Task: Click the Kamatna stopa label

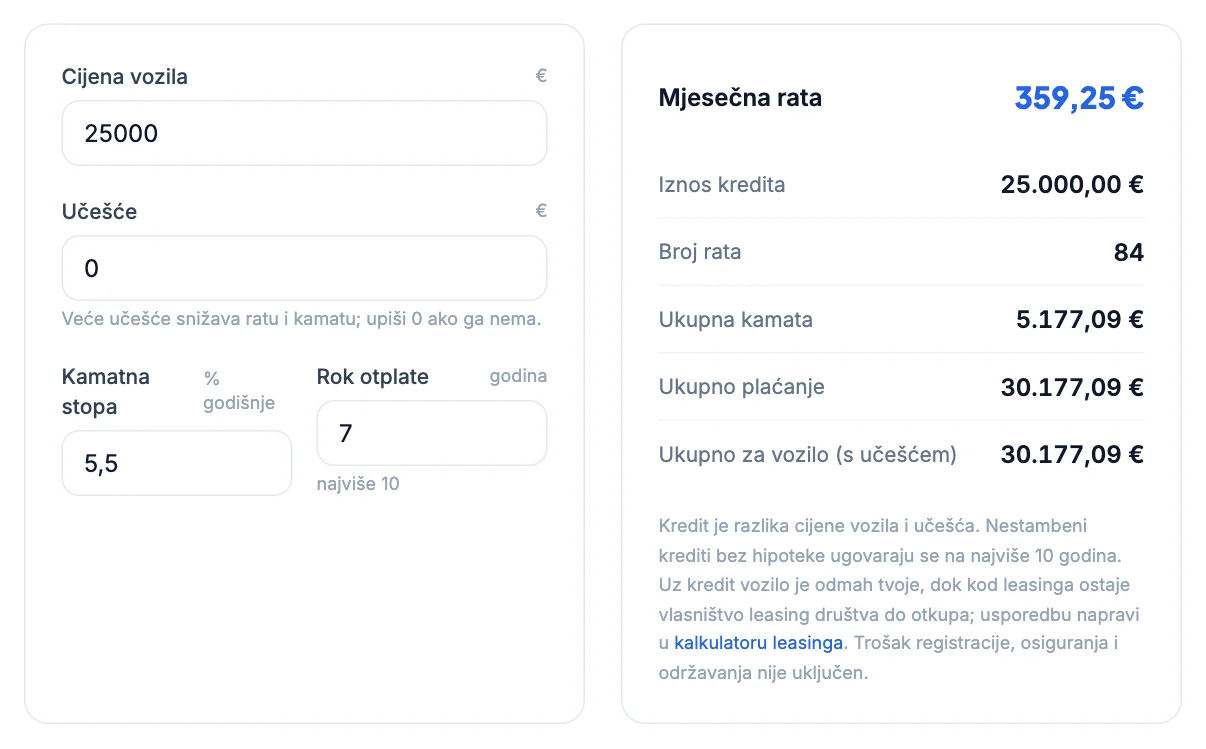Action: coord(106,392)
